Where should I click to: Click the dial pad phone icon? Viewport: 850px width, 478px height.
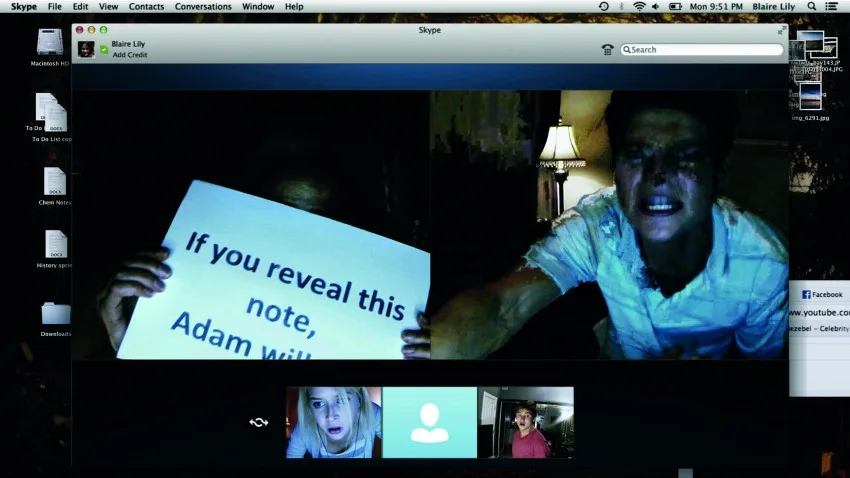point(607,49)
